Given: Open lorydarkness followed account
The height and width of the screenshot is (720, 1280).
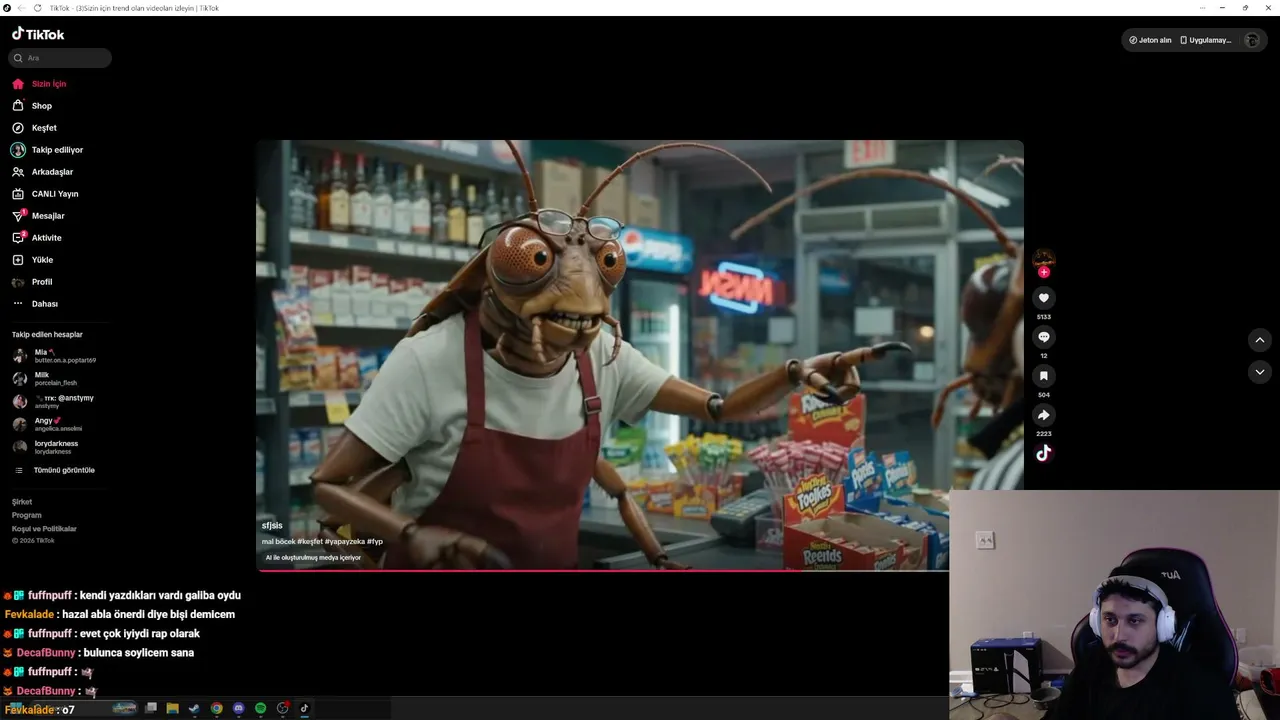Looking at the screenshot, I should (x=46, y=447).
